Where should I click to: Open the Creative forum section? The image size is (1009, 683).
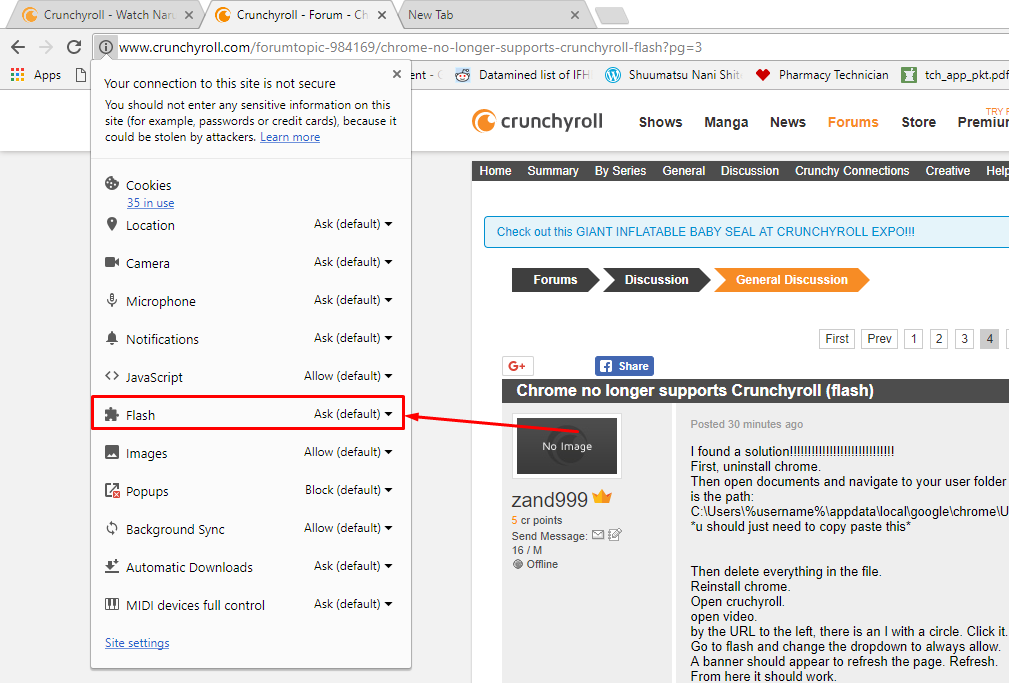(947, 171)
